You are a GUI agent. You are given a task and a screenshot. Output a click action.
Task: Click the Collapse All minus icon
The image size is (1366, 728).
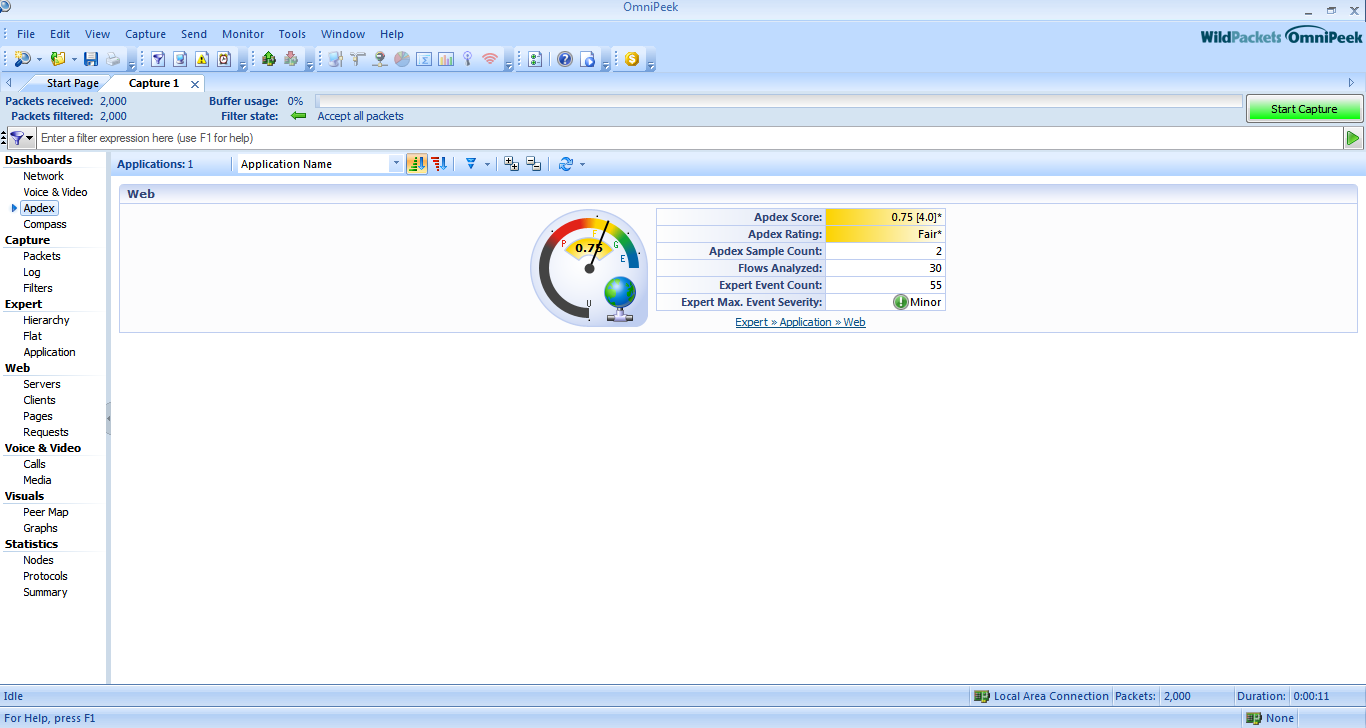[x=533, y=164]
